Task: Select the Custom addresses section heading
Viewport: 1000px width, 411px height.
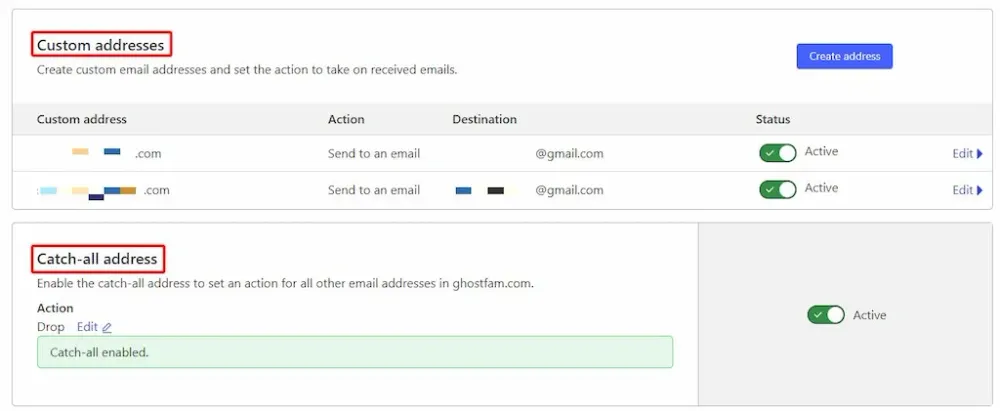Action: 101,45
